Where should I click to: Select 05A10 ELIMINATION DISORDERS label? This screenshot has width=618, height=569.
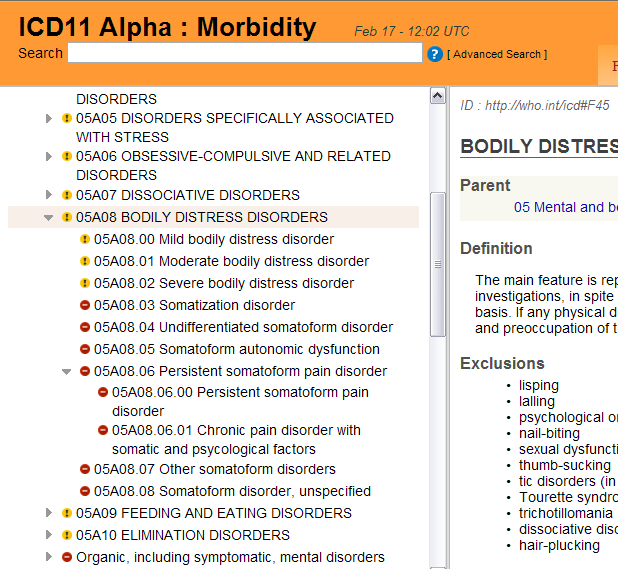point(183,535)
